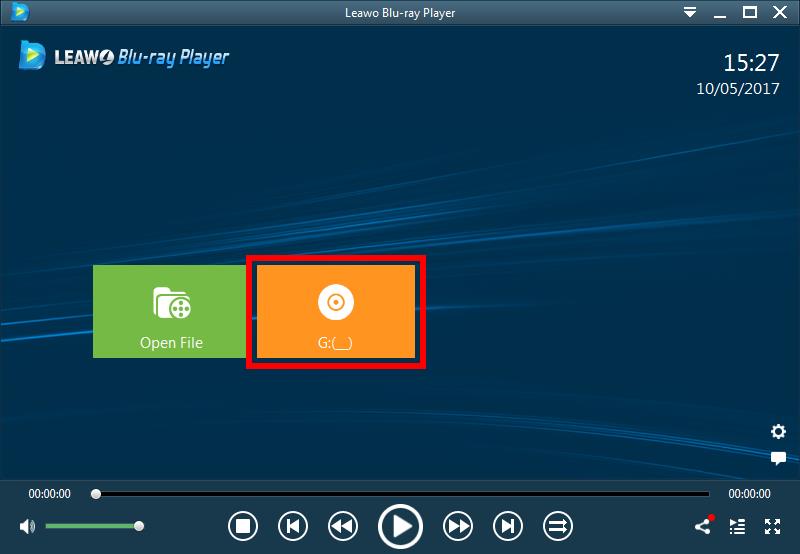Enter fullscreen mode

(772, 526)
